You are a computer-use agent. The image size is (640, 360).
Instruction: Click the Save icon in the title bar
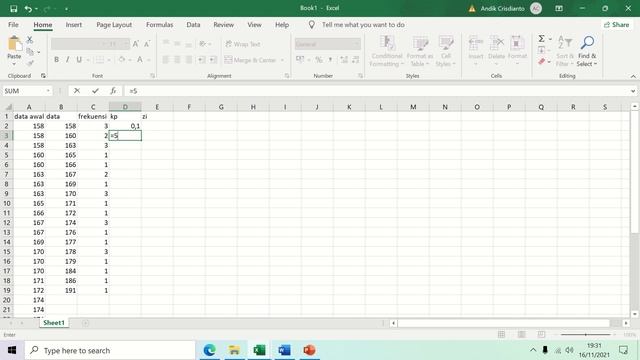(13, 9)
